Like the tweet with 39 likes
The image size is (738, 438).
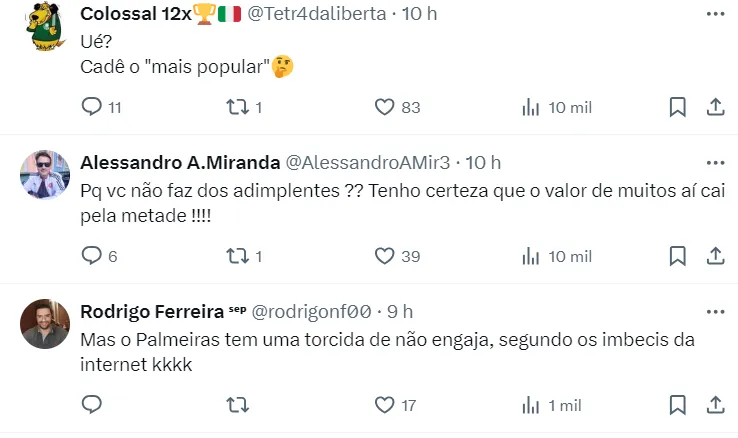tap(385, 256)
